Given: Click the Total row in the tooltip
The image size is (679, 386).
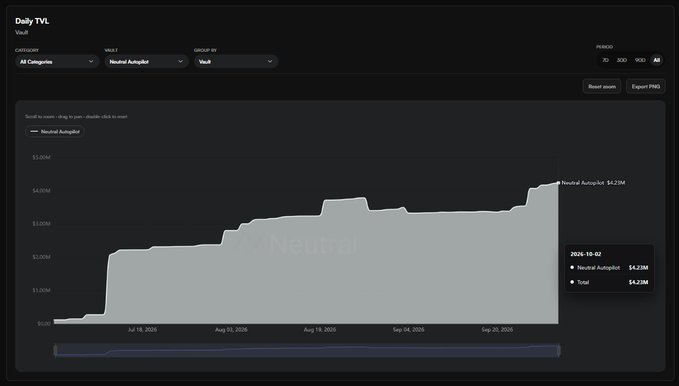Looking at the screenshot, I should click(609, 282).
